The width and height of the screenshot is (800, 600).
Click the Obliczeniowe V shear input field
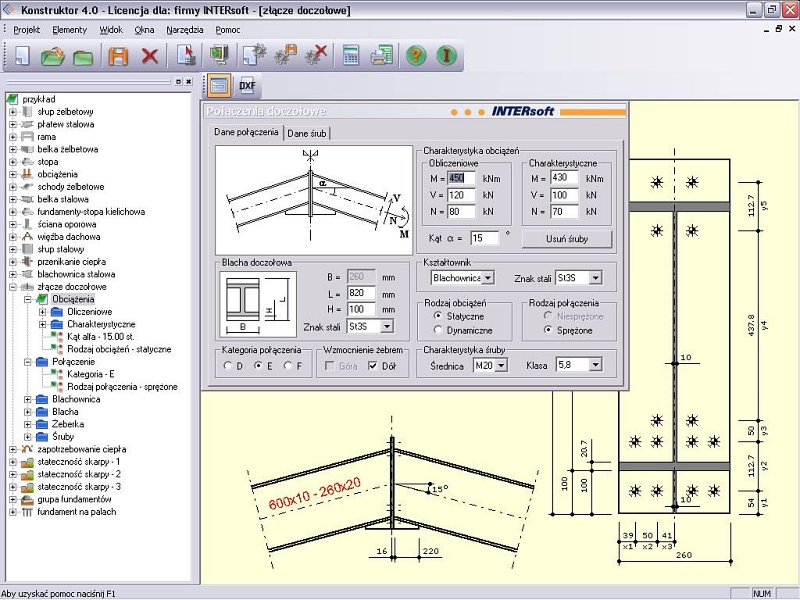click(x=461, y=195)
